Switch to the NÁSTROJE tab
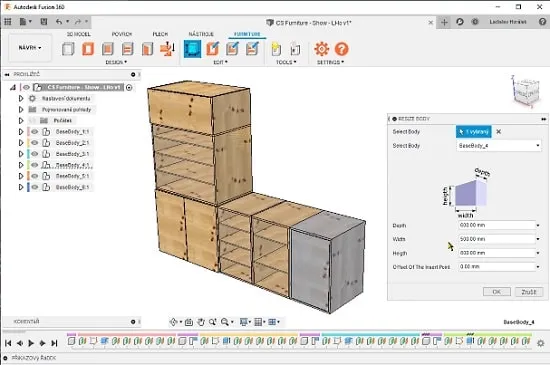This screenshot has width=550, height=365. point(201,34)
